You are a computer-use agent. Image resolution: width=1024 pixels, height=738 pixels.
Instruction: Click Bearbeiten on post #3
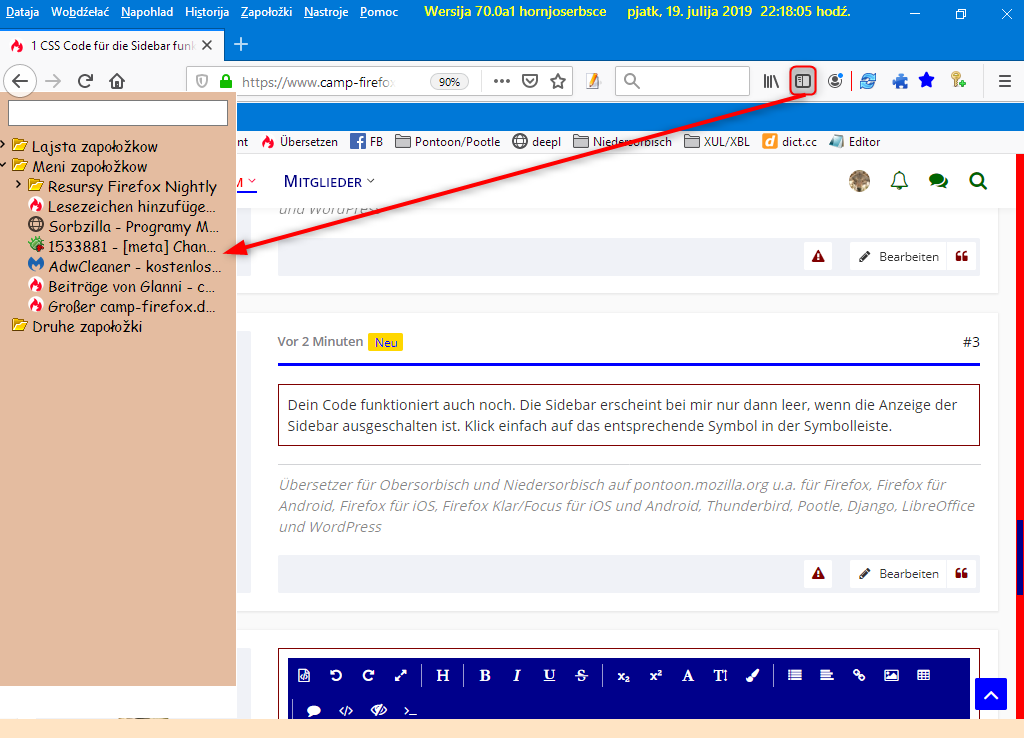point(898,573)
